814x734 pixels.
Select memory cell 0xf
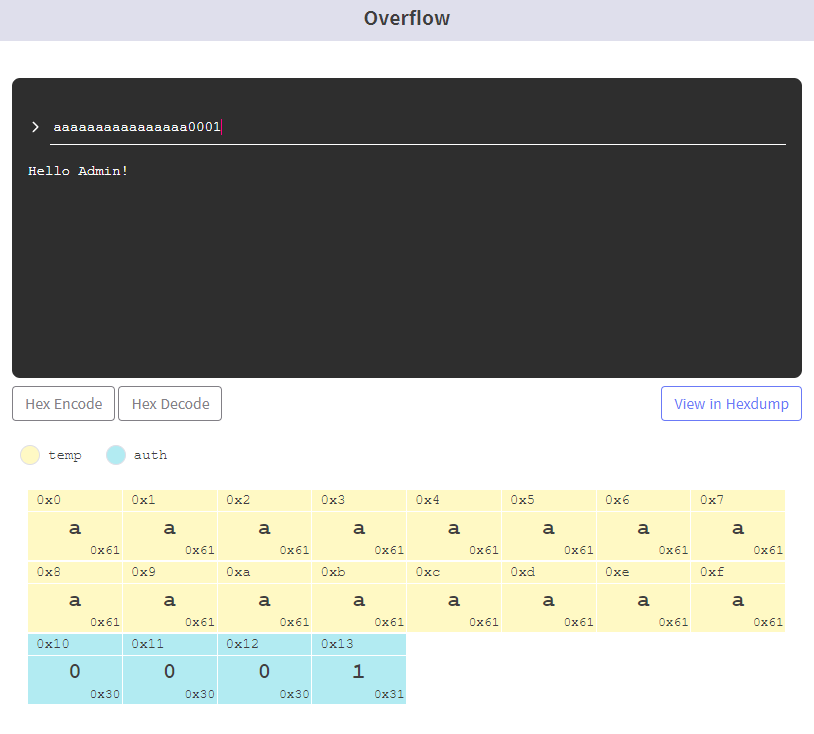[x=738, y=597]
